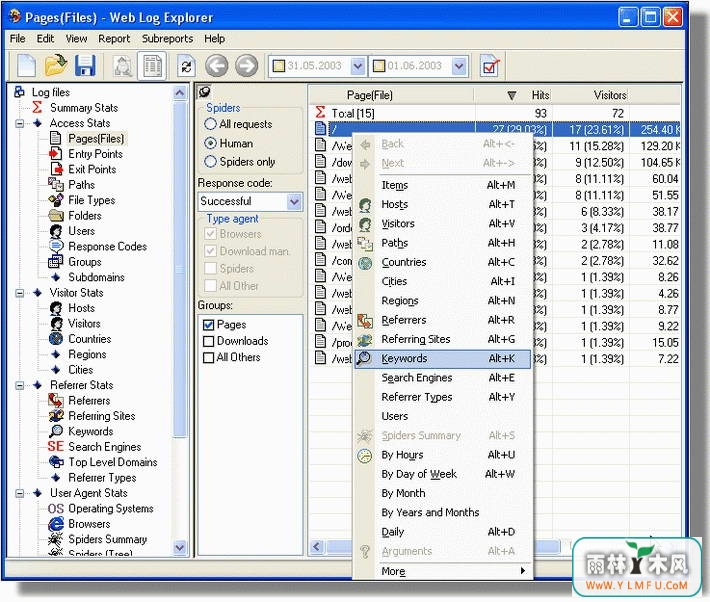Collapse the Access Stats tree node
Image resolution: width=710 pixels, height=602 pixels.
coord(20,123)
